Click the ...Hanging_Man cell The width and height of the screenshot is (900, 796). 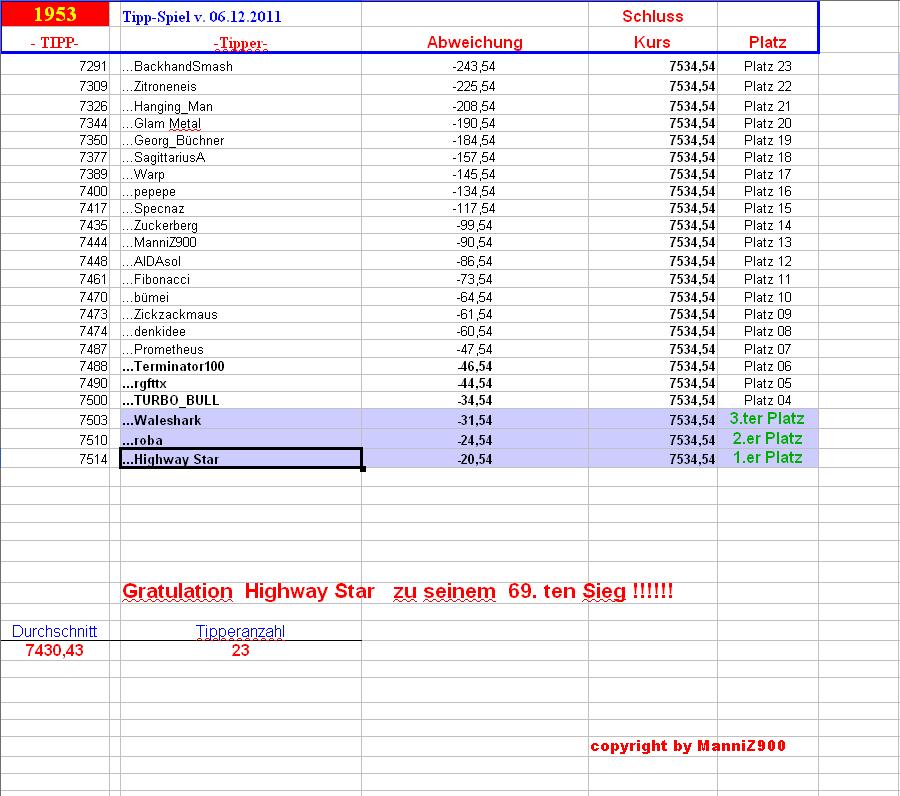coord(240,106)
